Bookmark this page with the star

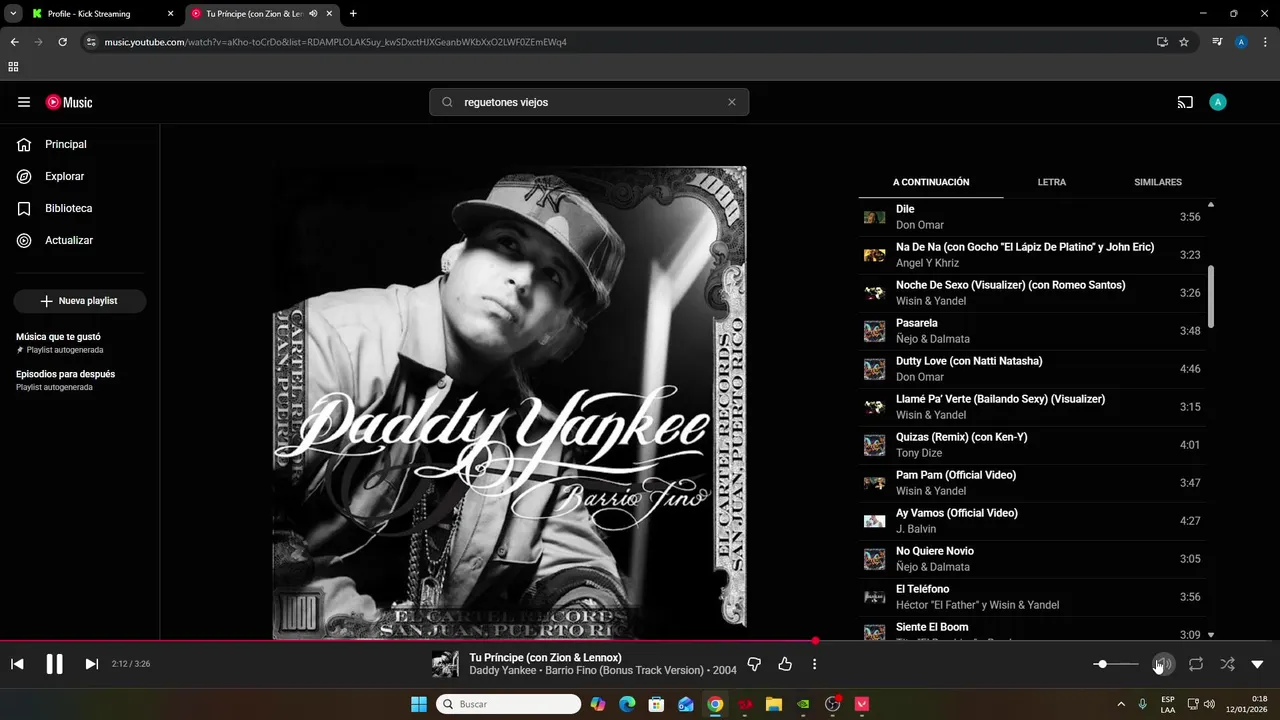pos(1184,42)
